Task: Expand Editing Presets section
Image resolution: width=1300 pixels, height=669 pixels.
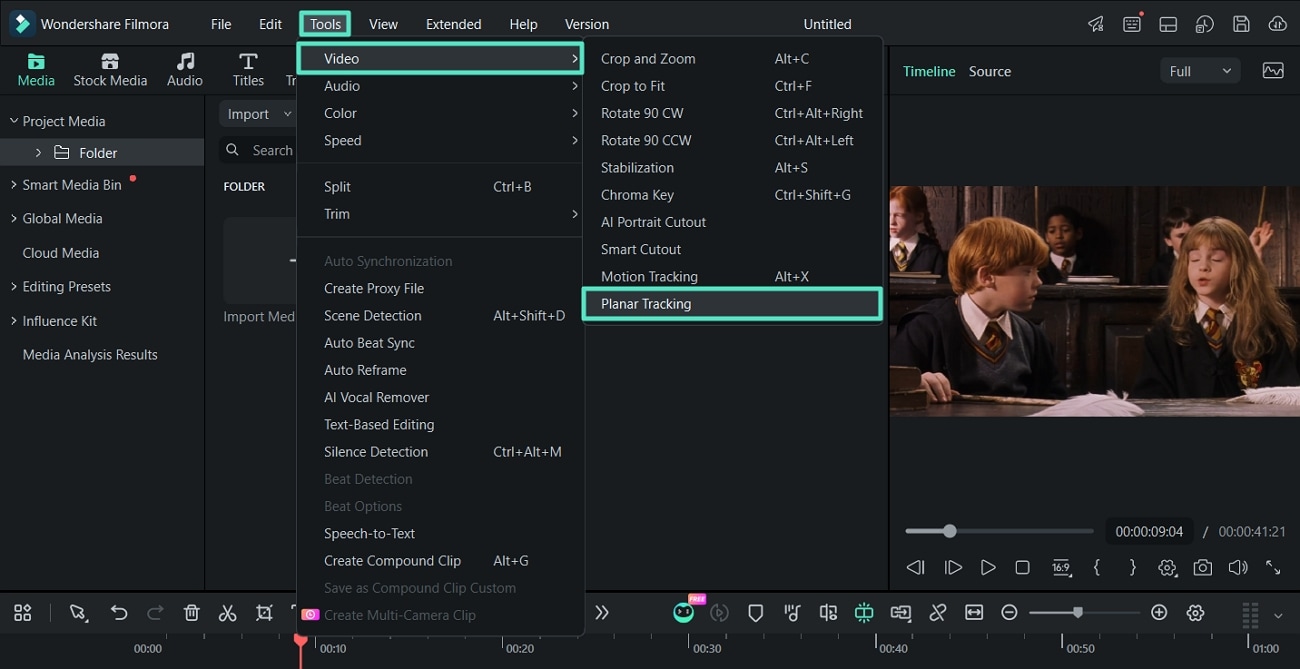Action: (x=14, y=287)
